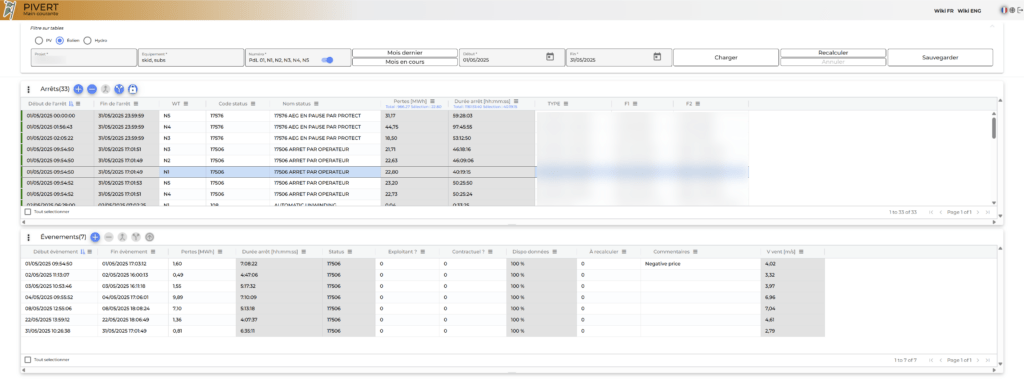Select the Hydro radio button
Screen dimensions: 1024x380
click(88, 40)
